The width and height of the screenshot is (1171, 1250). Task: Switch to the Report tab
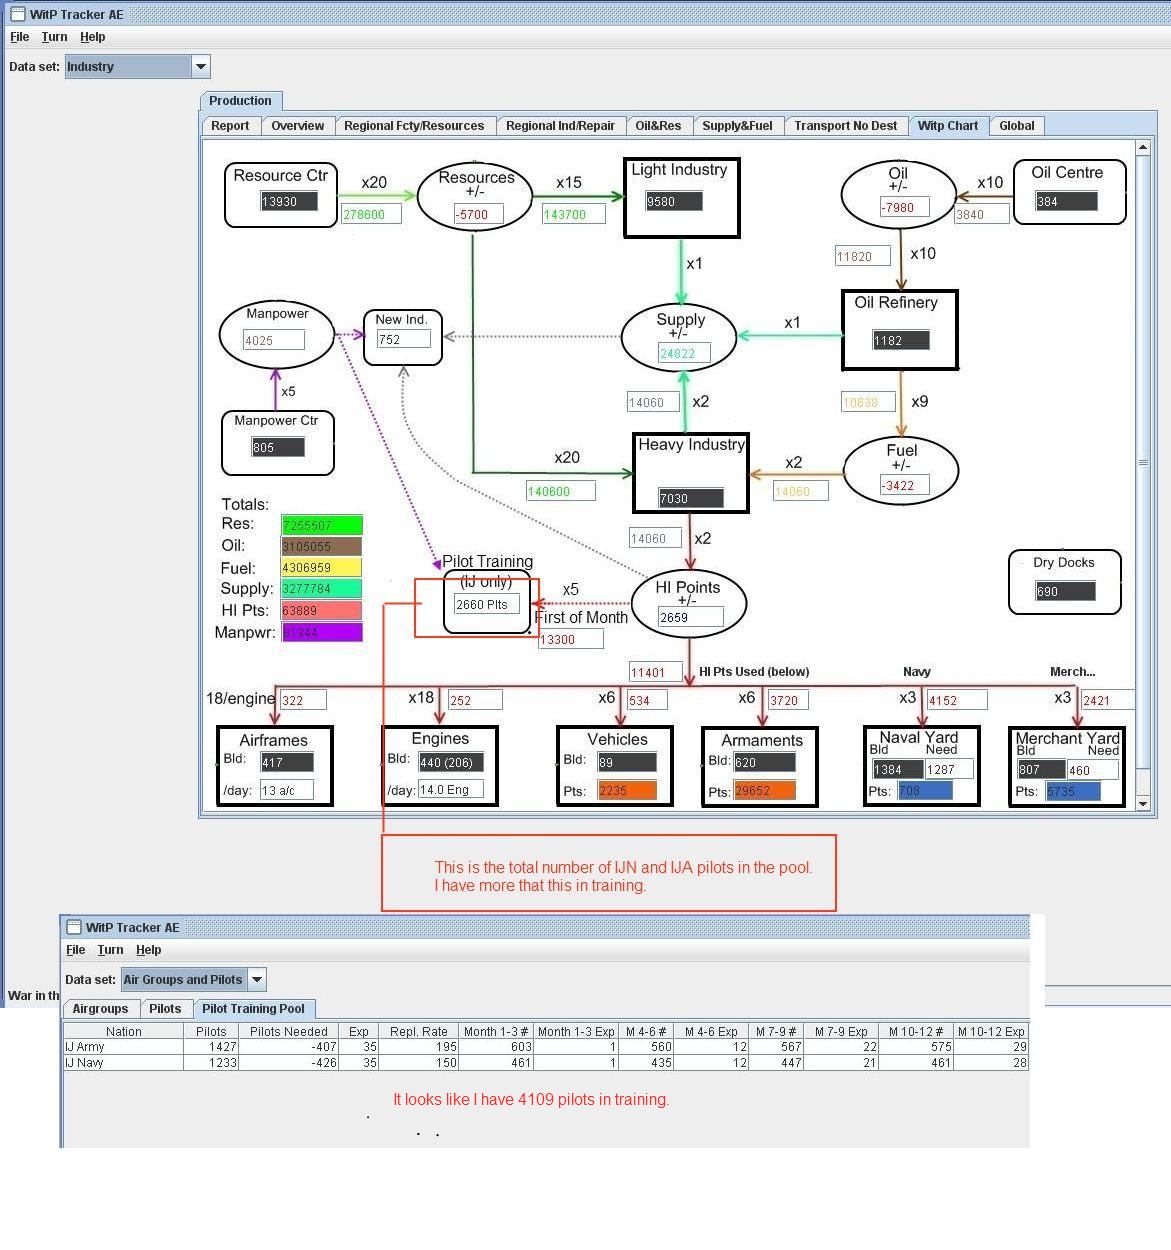(x=230, y=126)
